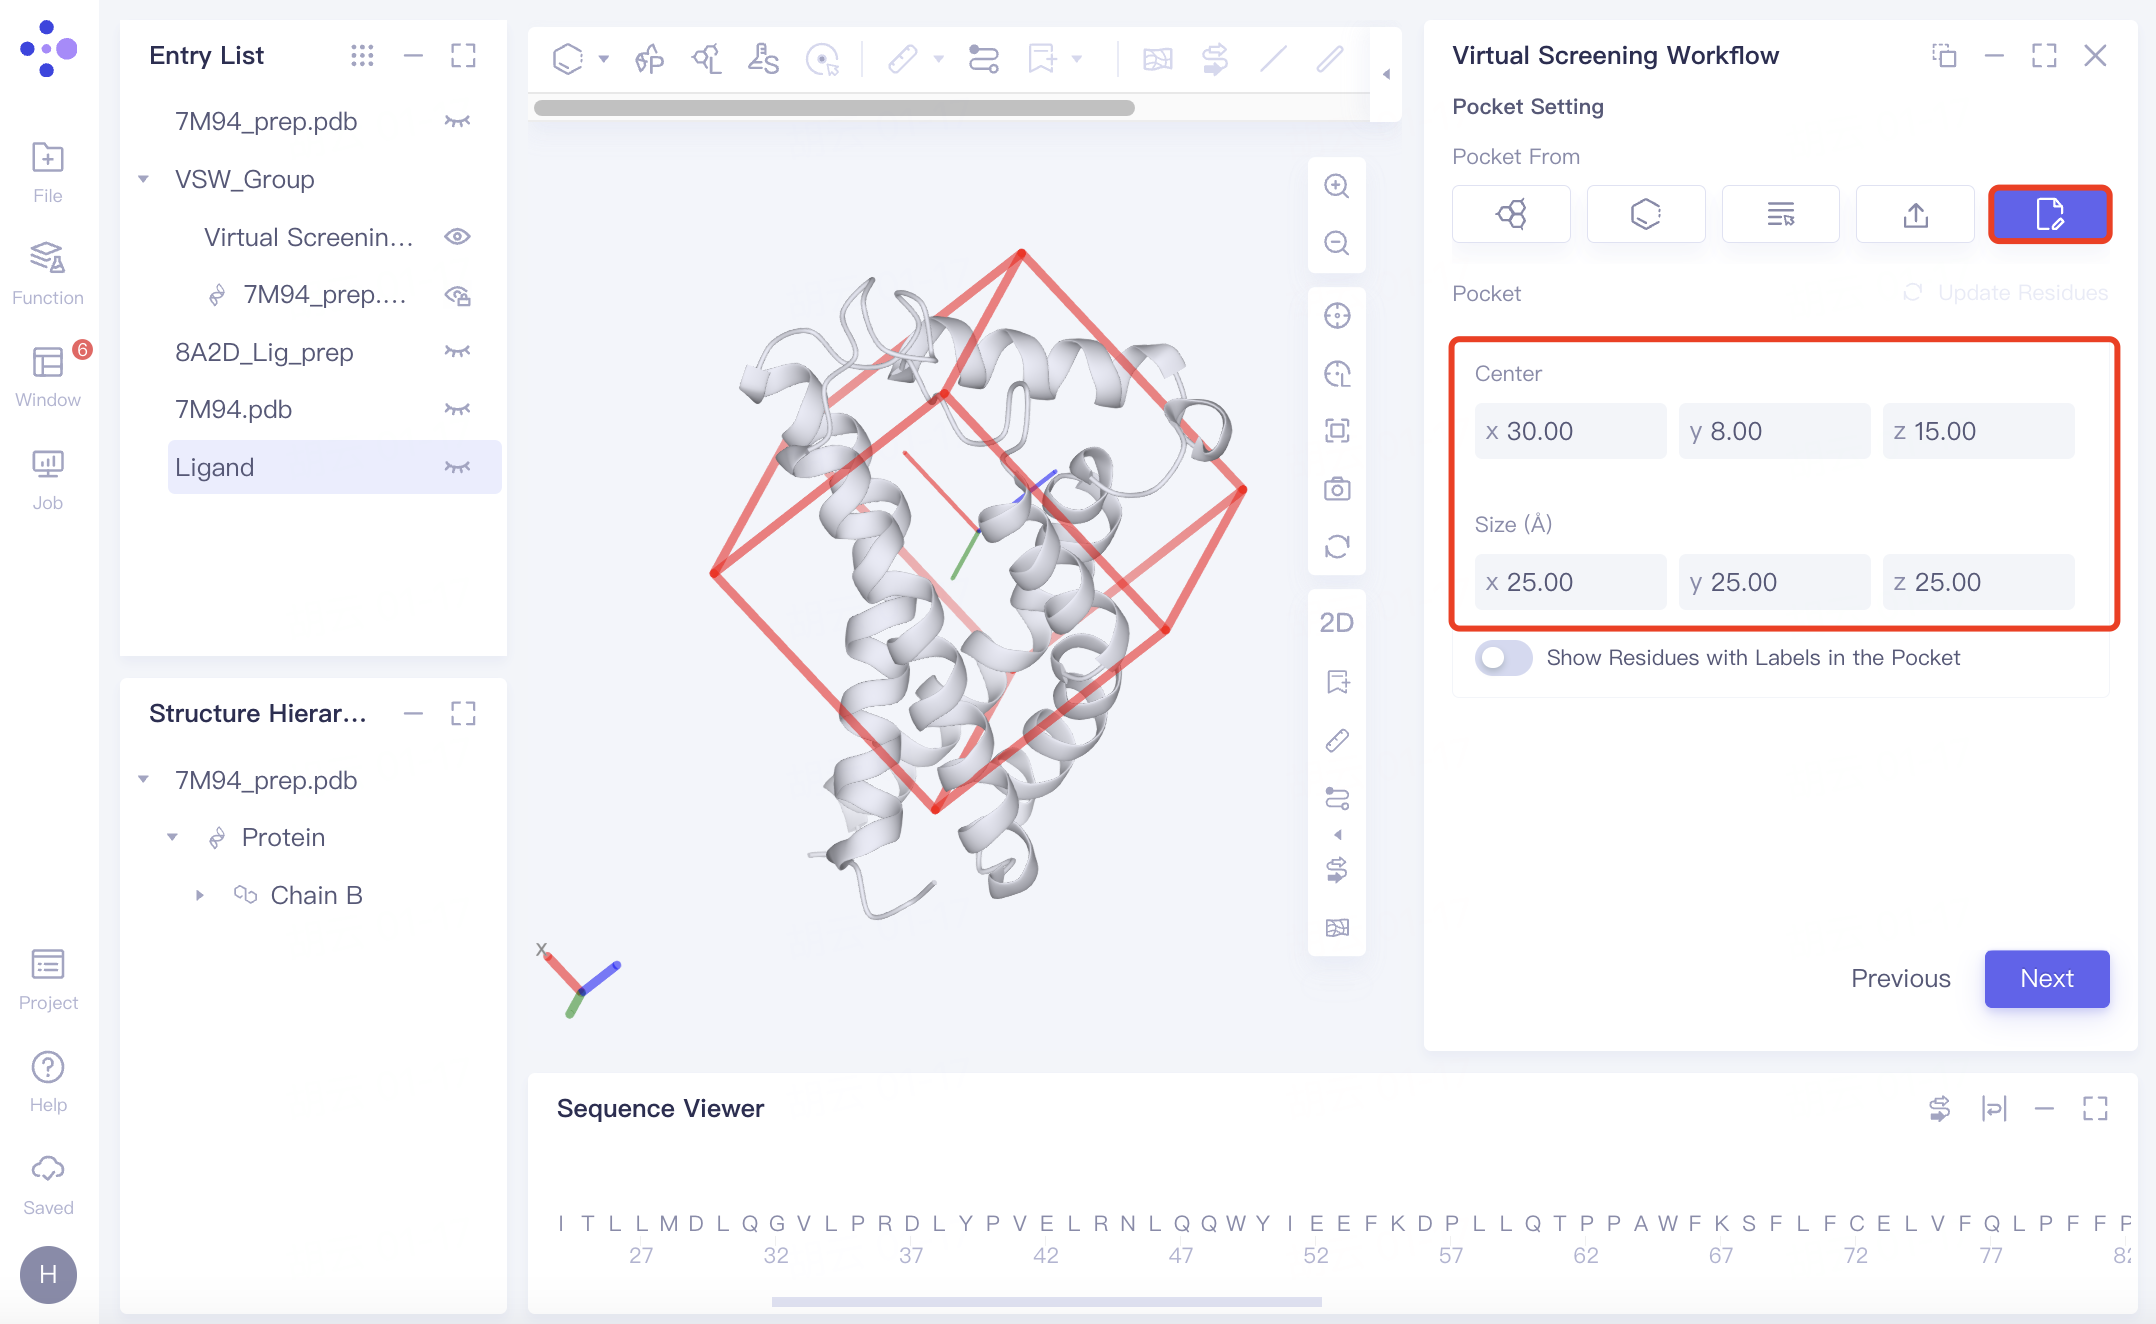Screen dimensions: 2156x1324
Task: Click the Size y 25.00 field
Action: [1774, 582]
